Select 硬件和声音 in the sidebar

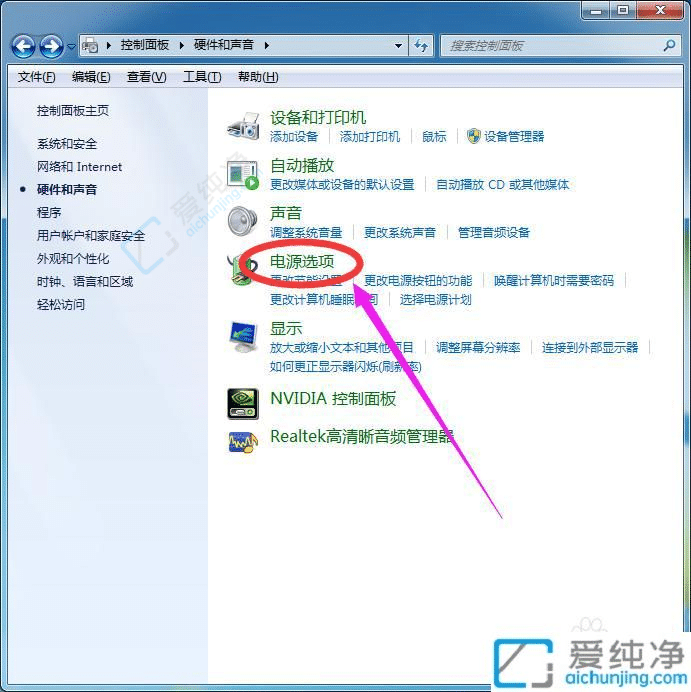(67, 189)
